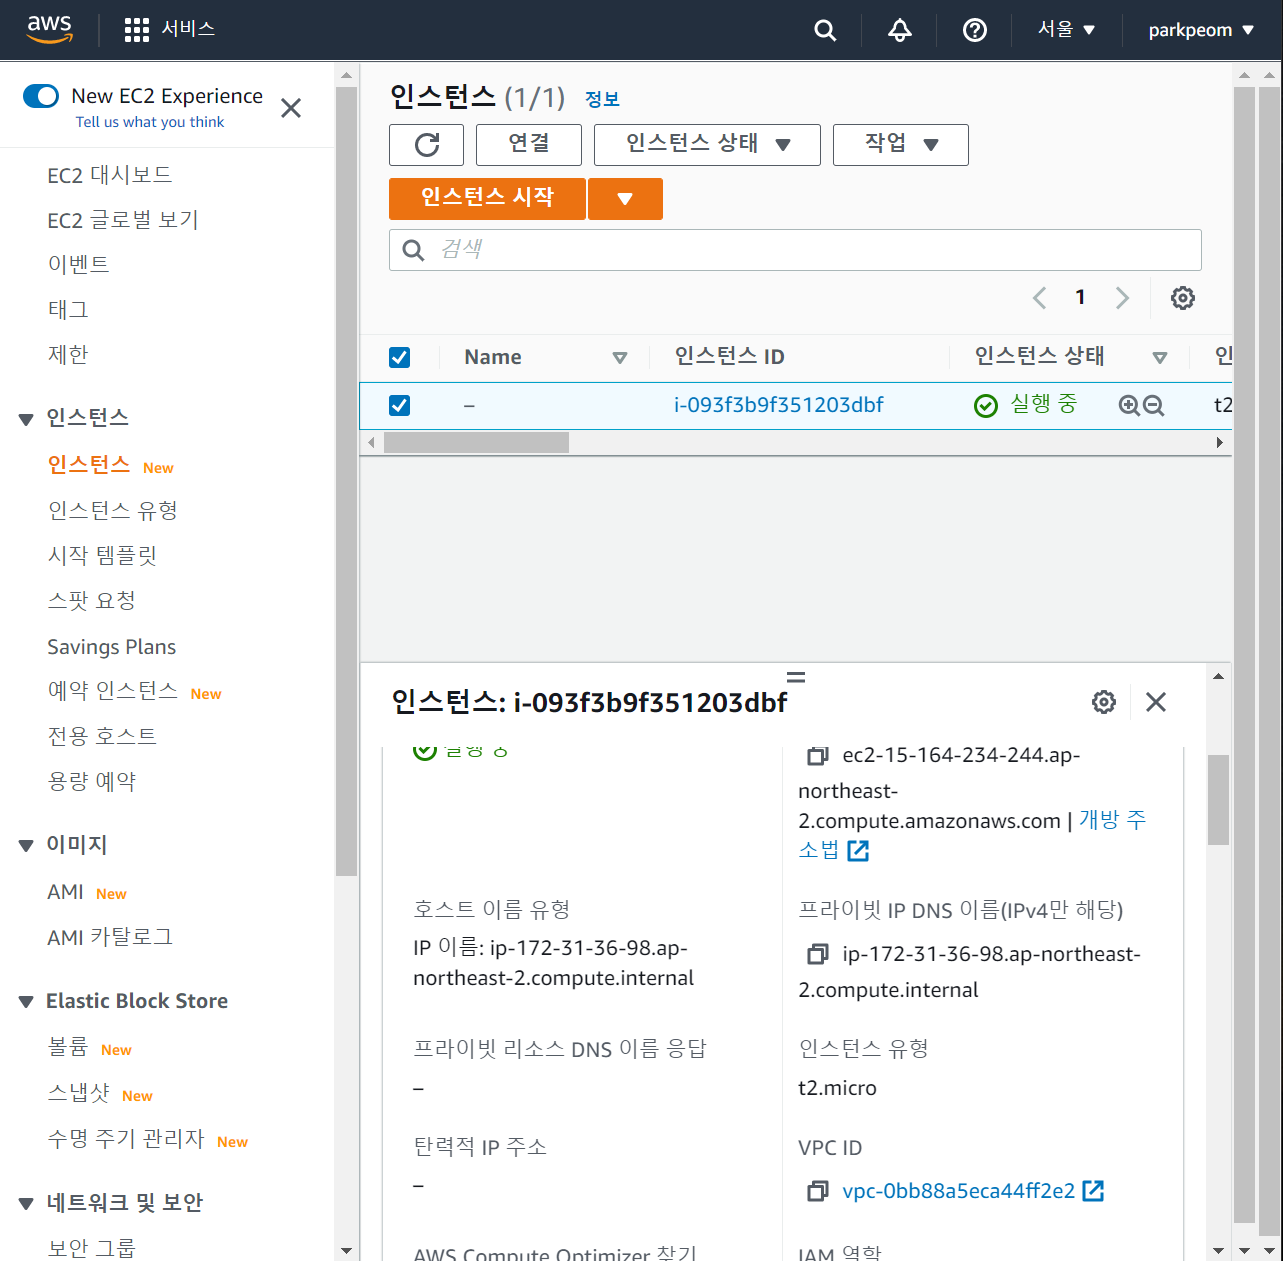Viewport: 1283px width, 1261px height.
Task: Collapse the 인스턴스 sidebar section
Action: [26, 419]
